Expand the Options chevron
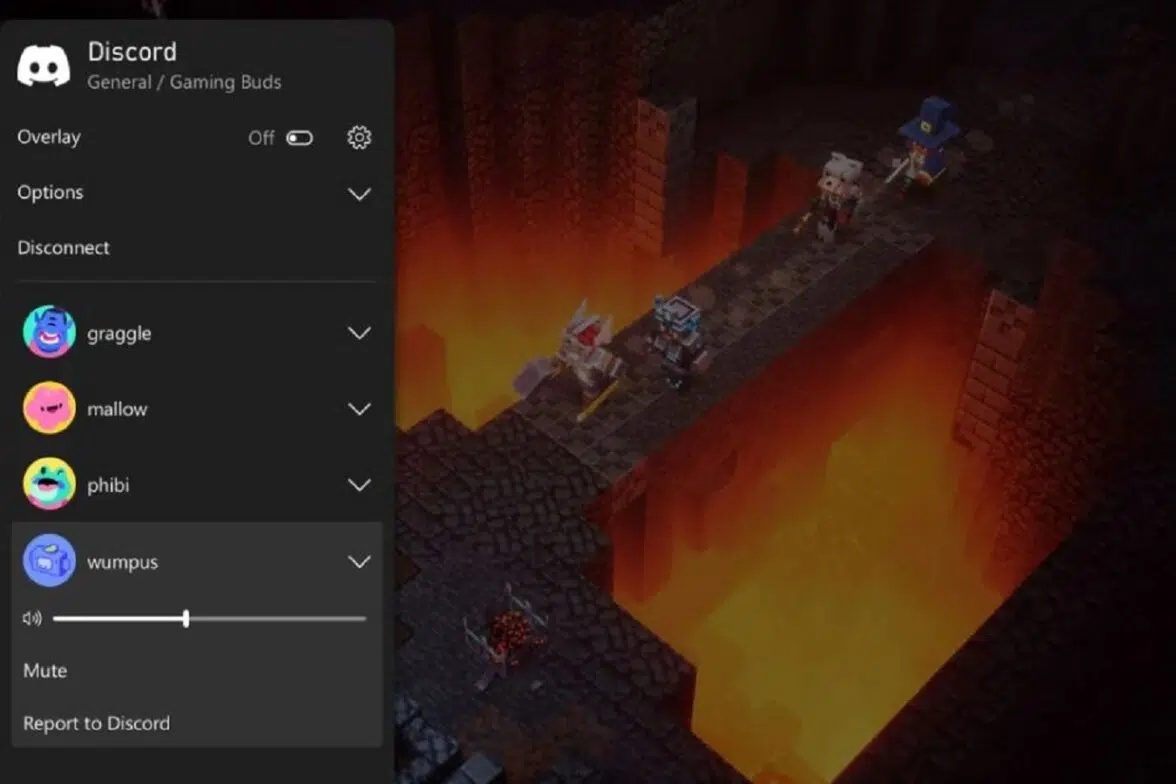Screen dimensions: 1176x784 click(359, 194)
